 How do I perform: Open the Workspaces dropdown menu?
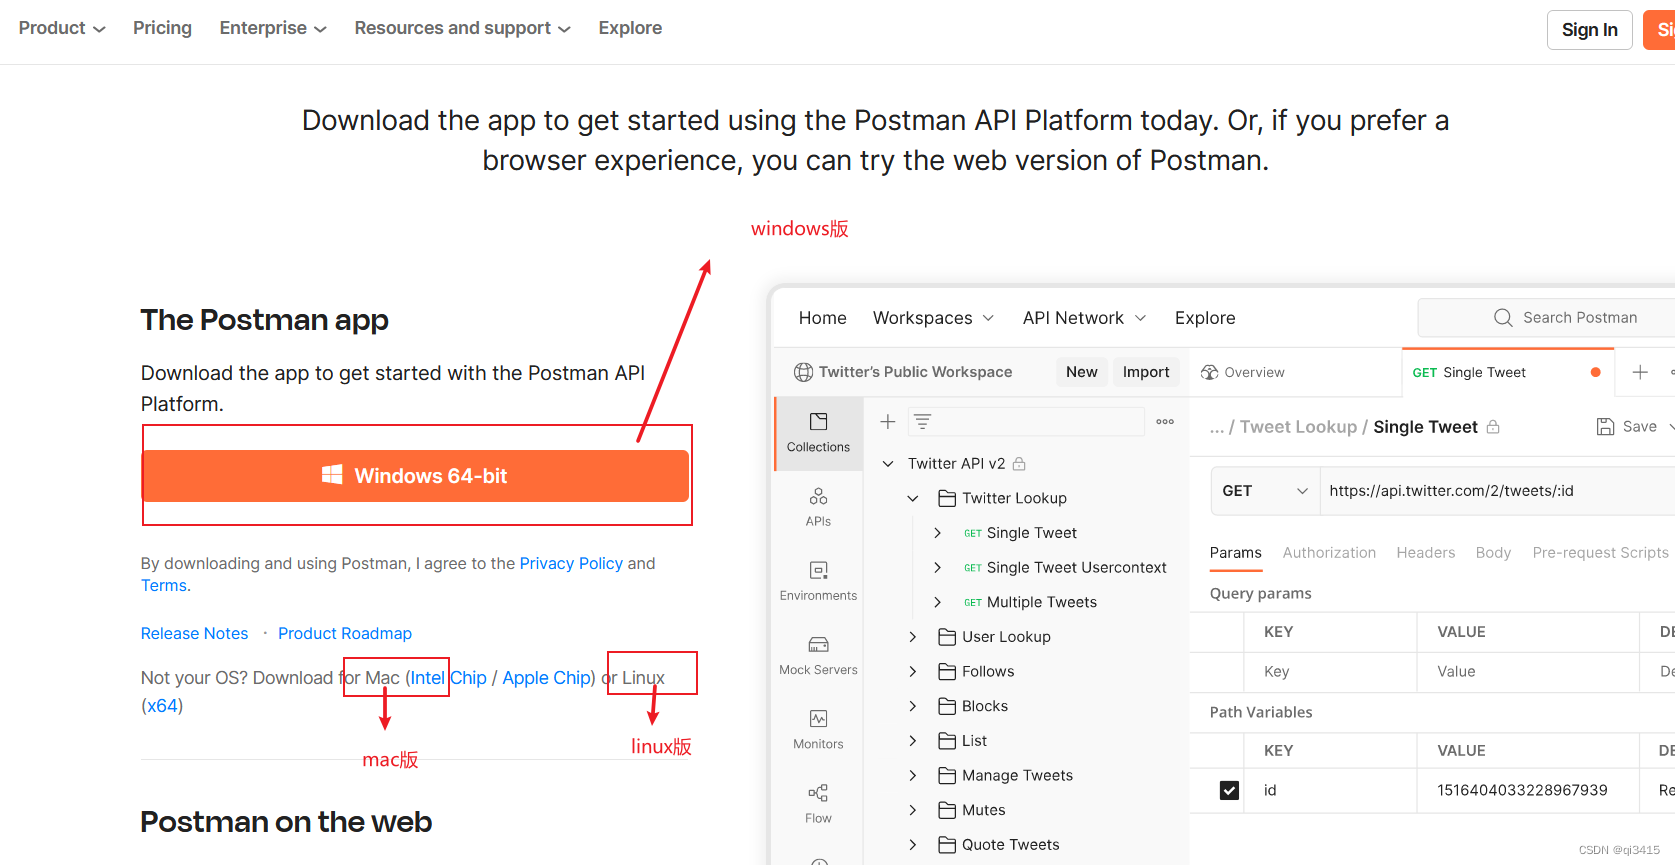click(x=933, y=318)
